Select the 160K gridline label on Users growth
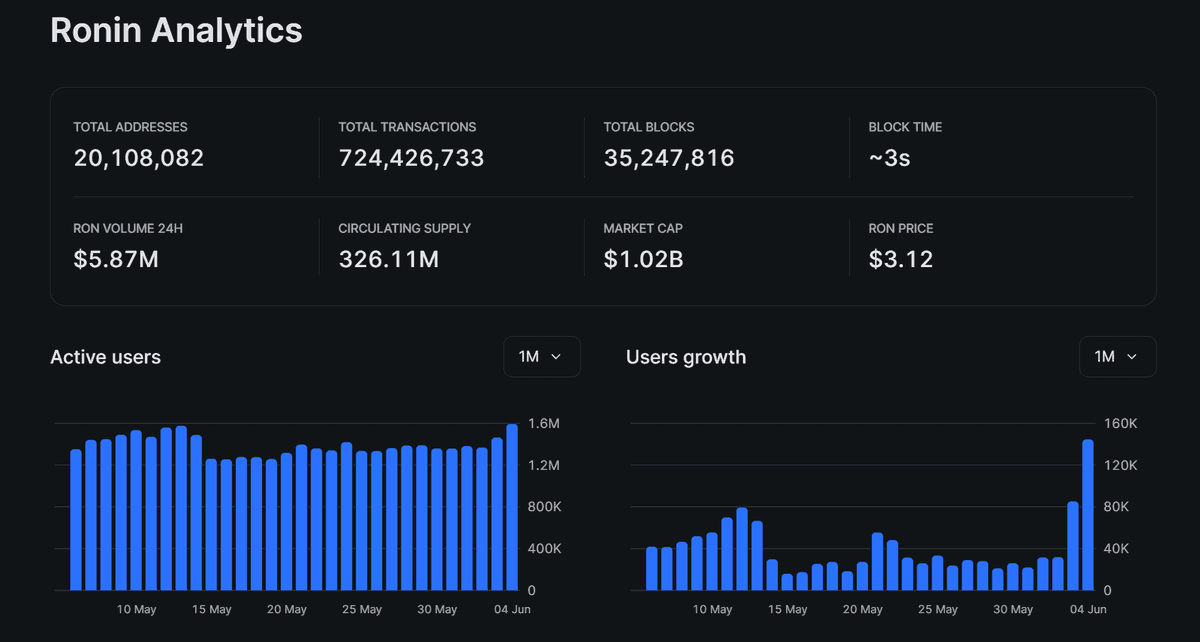This screenshot has height=642, width=1200. 1120,423
